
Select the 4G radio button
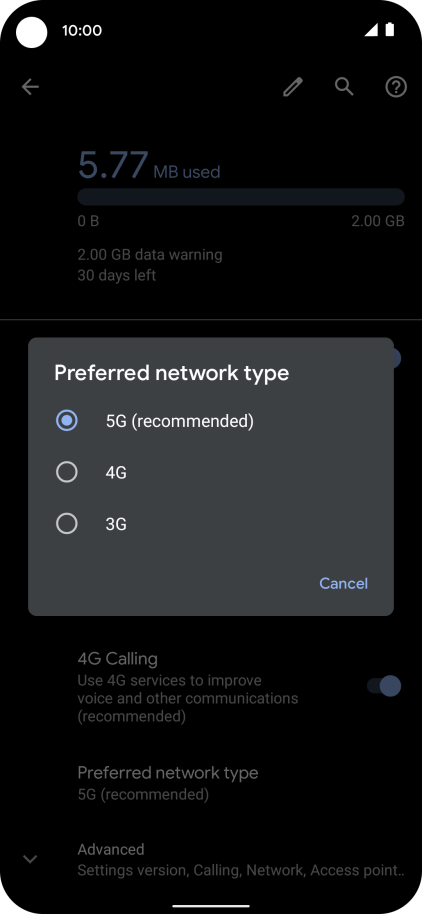pos(66,472)
